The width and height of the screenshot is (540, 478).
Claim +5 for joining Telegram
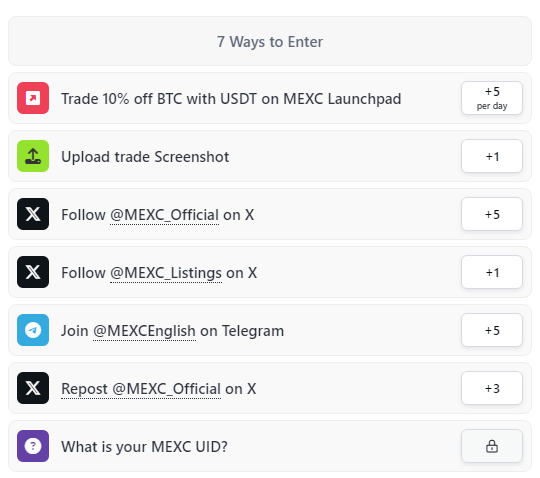[492, 330]
